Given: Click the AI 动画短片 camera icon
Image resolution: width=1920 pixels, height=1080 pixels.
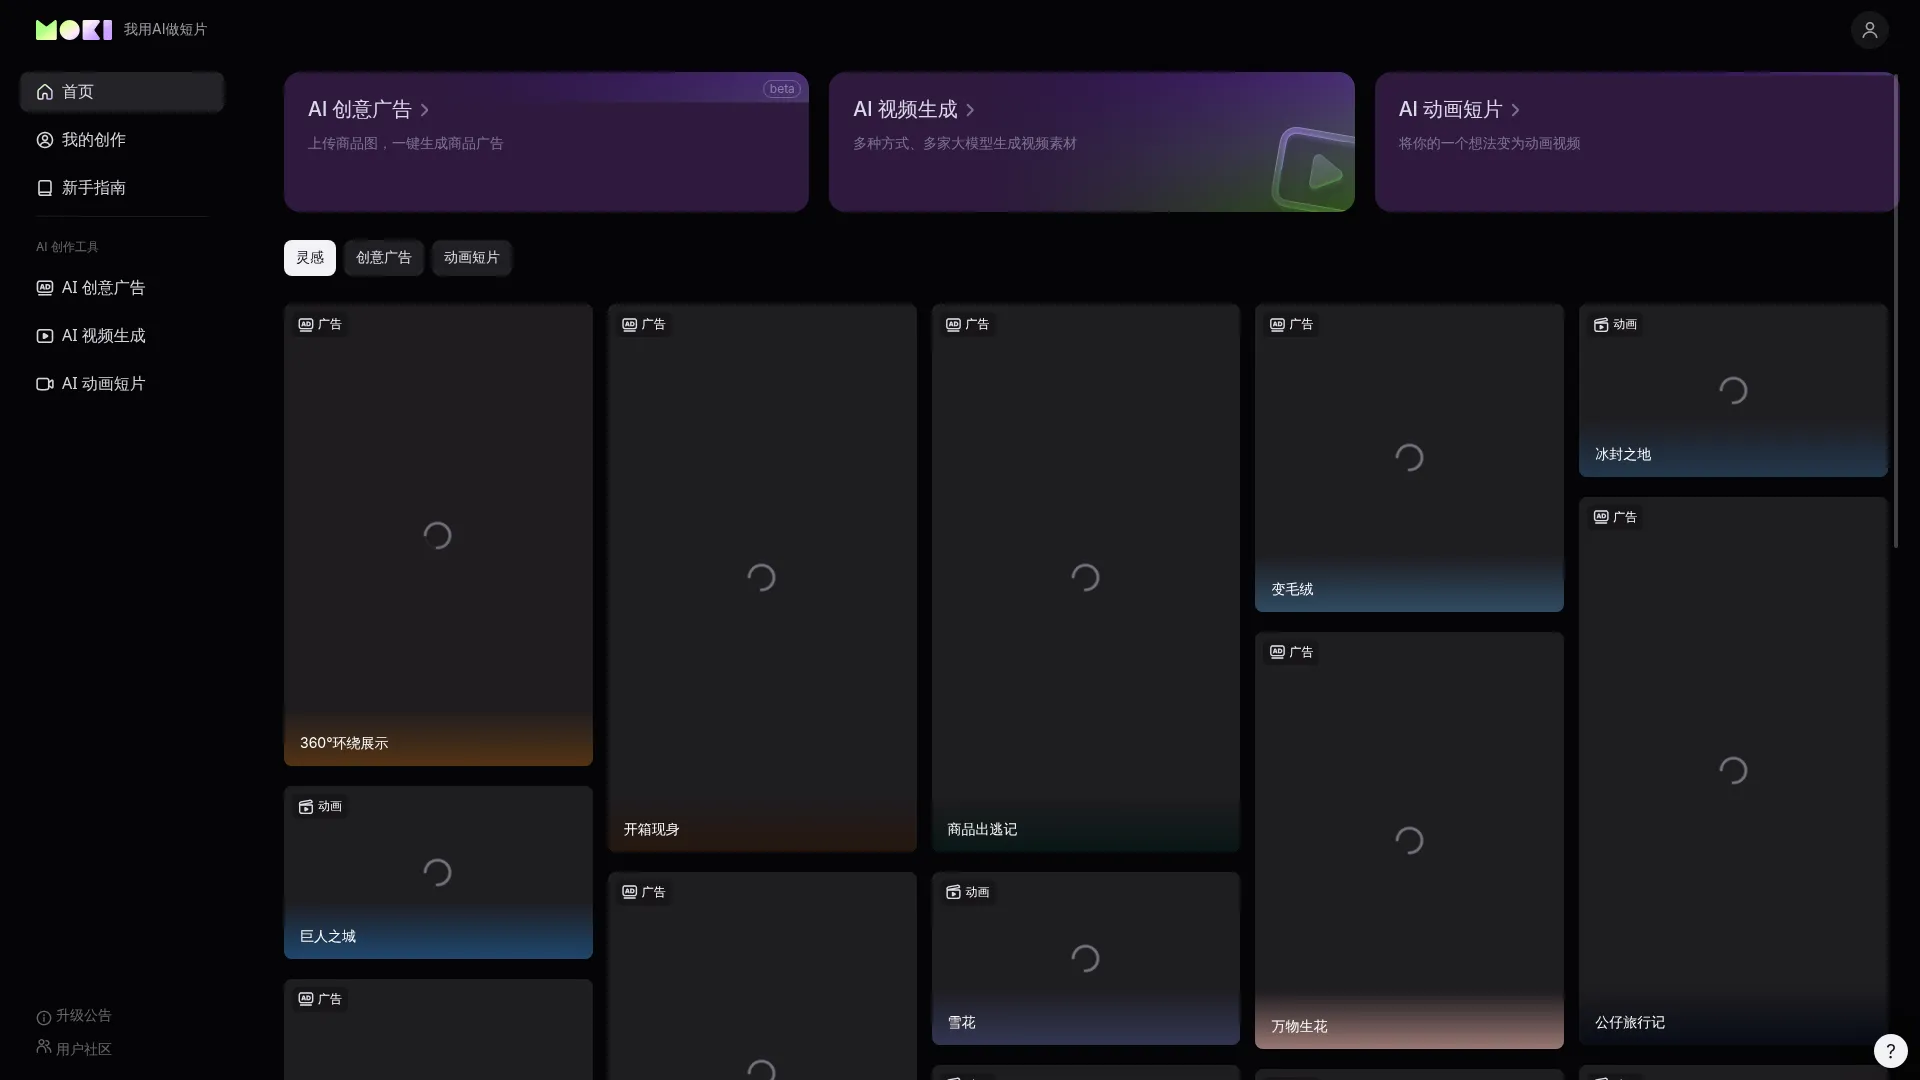Looking at the screenshot, I should point(45,384).
